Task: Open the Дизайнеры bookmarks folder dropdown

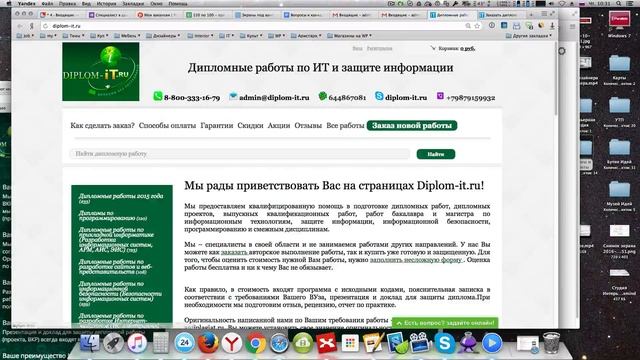Action: click(x=163, y=36)
